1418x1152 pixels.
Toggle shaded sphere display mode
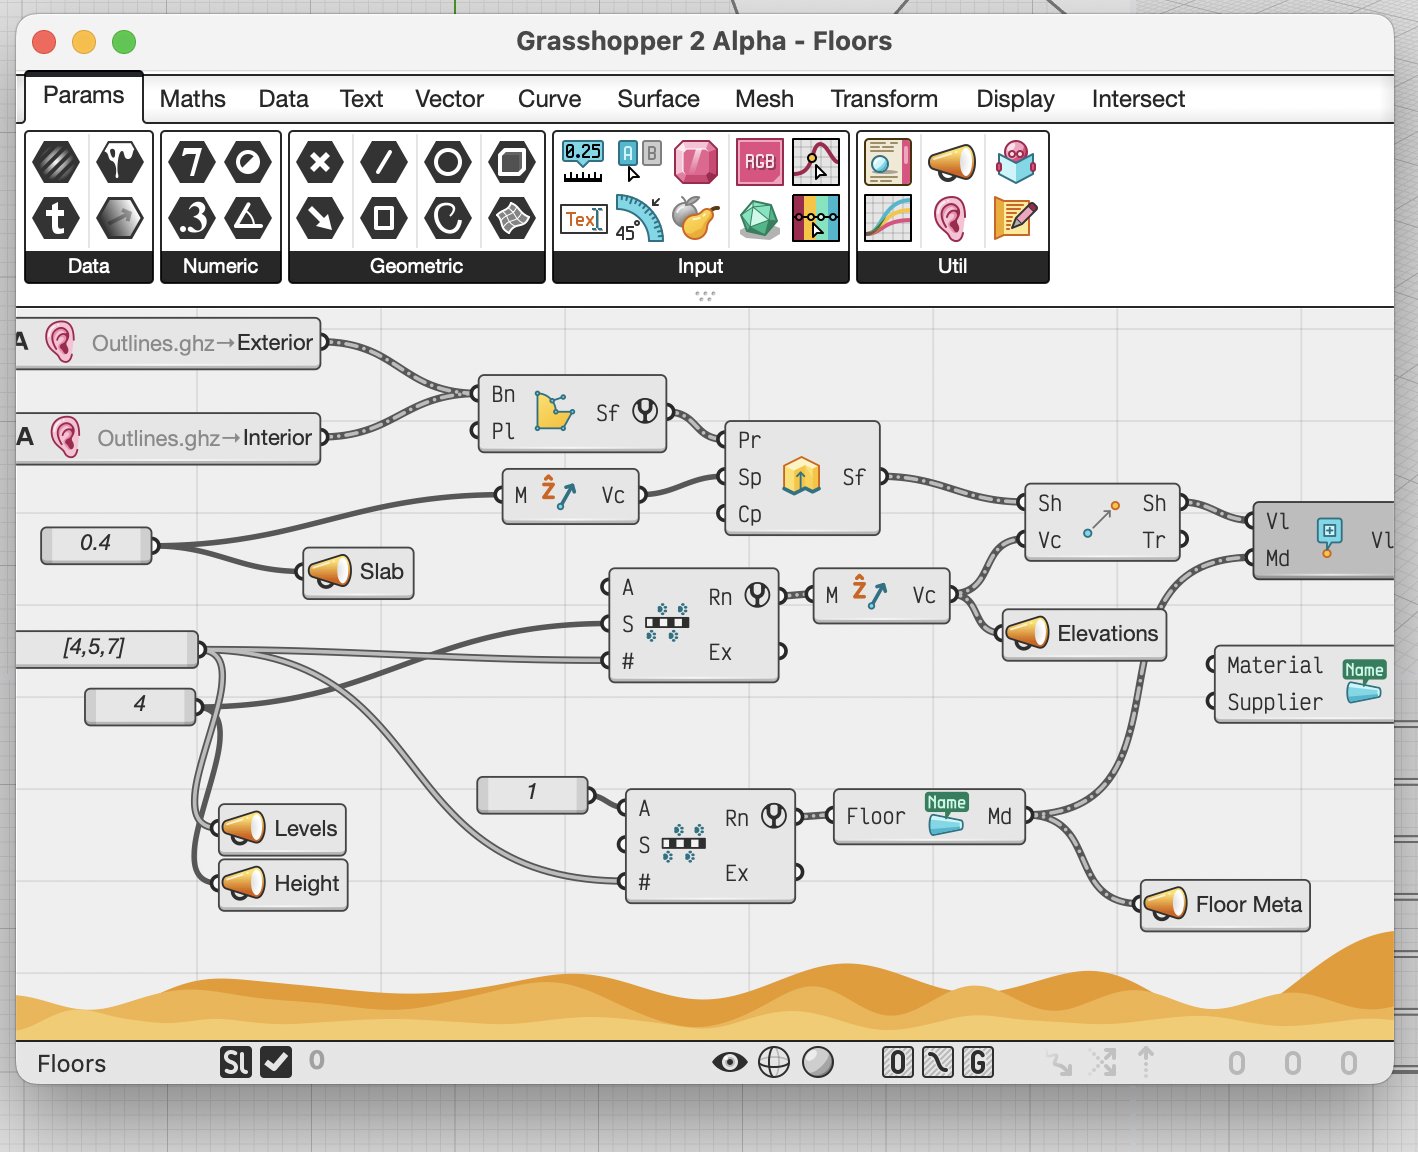818,1062
